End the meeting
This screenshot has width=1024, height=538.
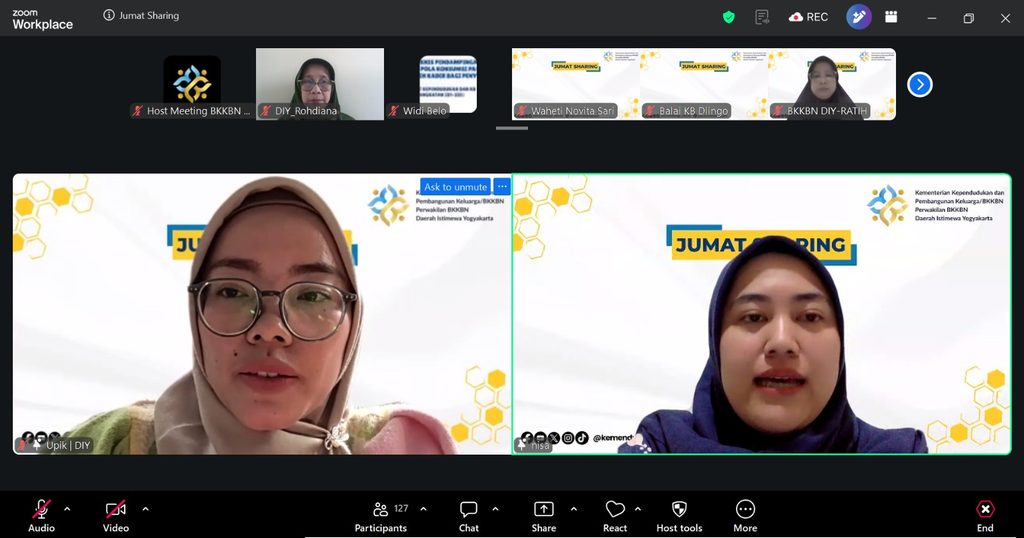point(985,516)
